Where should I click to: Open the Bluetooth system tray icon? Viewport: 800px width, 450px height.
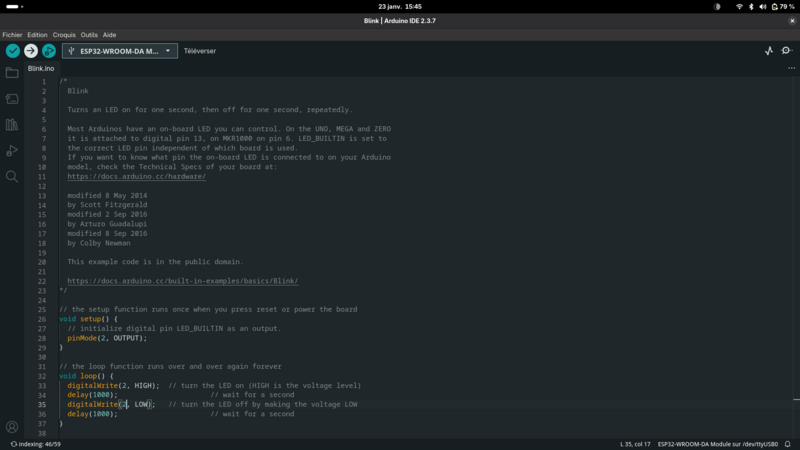[751, 7]
